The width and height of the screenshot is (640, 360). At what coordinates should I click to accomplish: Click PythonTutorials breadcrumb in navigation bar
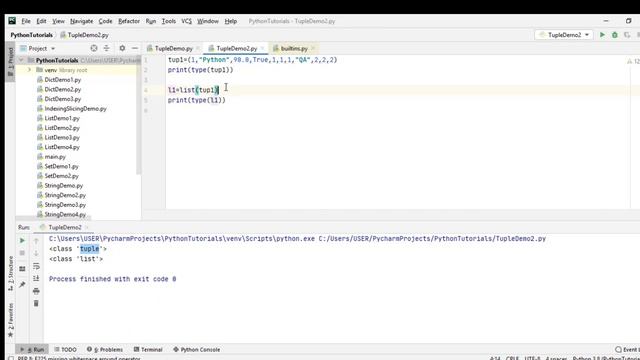pyautogui.click(x=31, y=35)
